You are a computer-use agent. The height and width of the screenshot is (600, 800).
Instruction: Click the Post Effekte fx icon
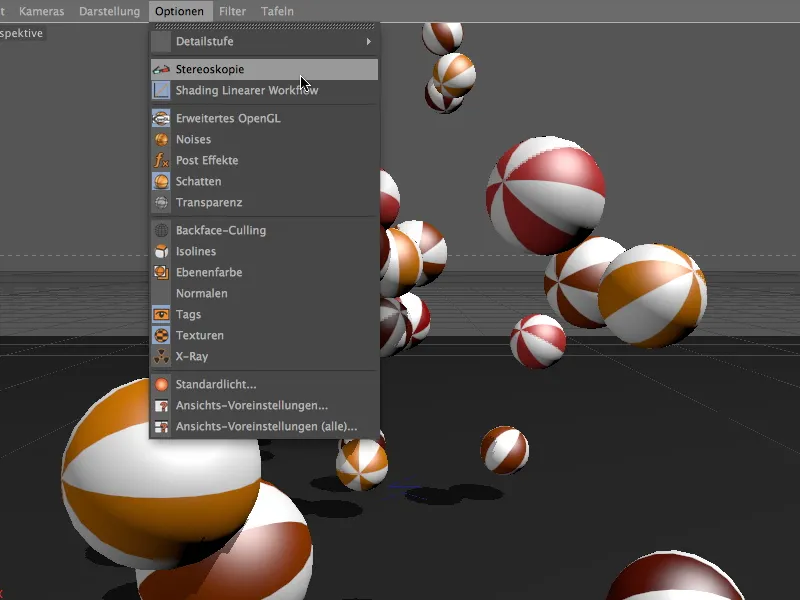point(161,160)
